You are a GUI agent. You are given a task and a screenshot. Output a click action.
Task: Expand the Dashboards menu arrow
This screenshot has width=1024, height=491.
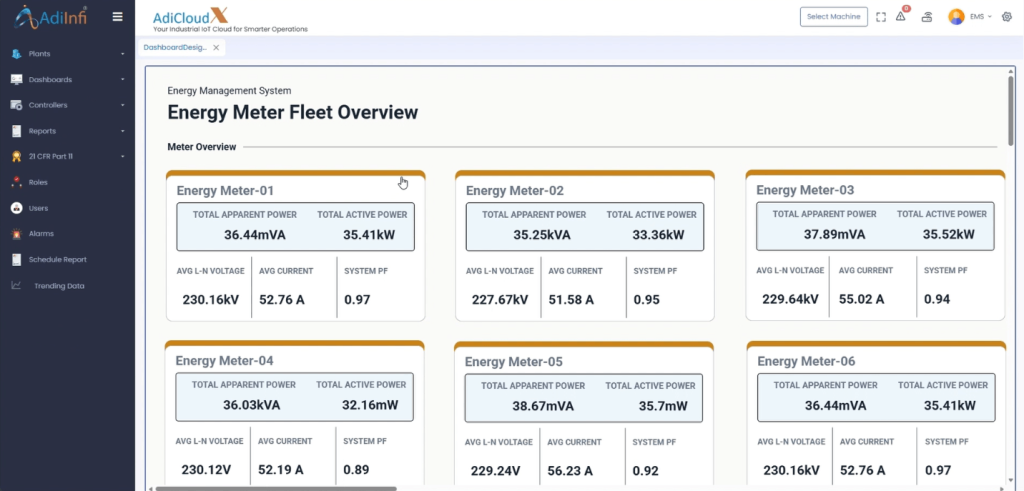pos(123,80)
